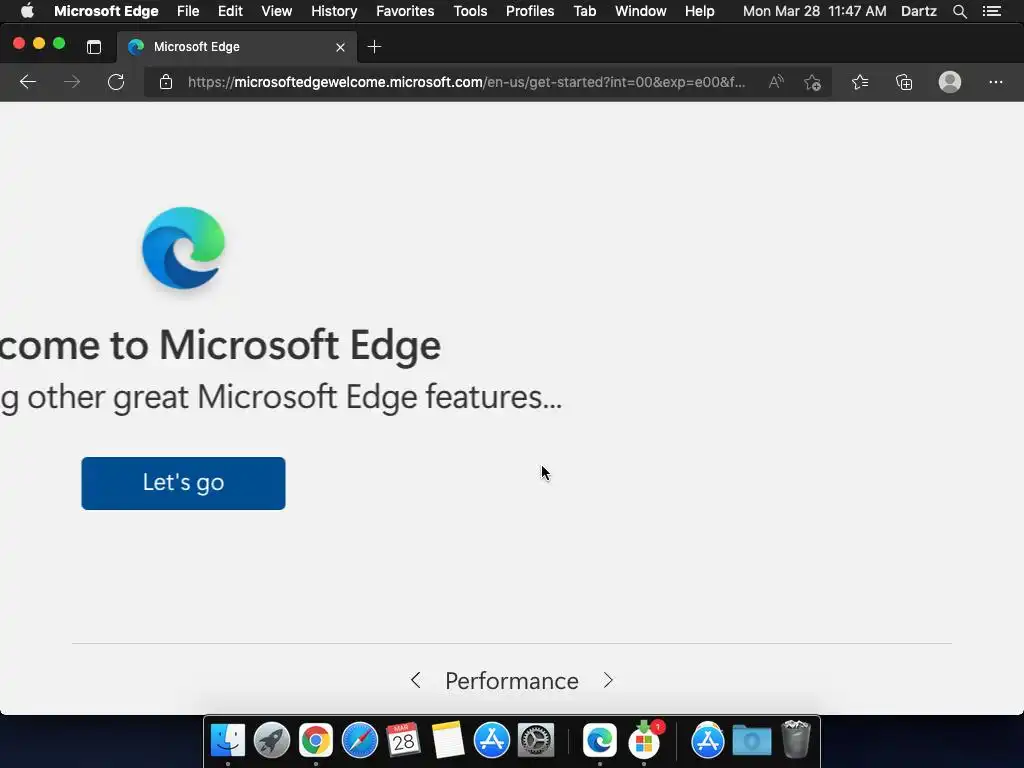
Task: Open the Apple menu
Action: coord(27,11)
